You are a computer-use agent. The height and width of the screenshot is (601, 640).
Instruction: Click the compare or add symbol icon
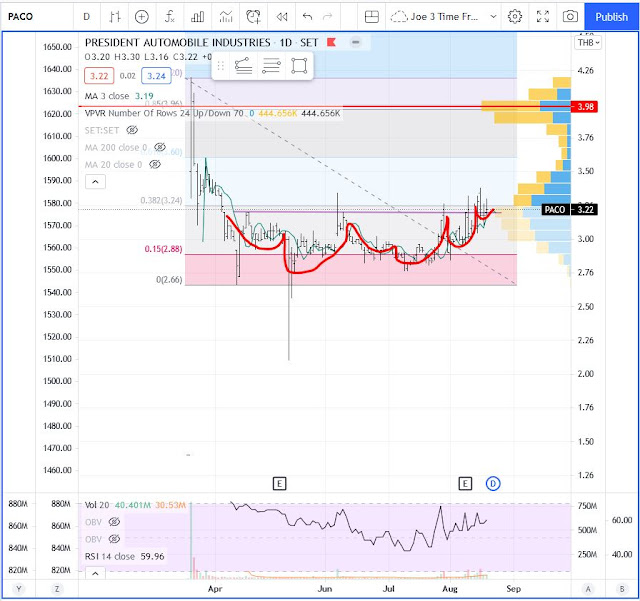pyautogui.click(x=142, y=17)
